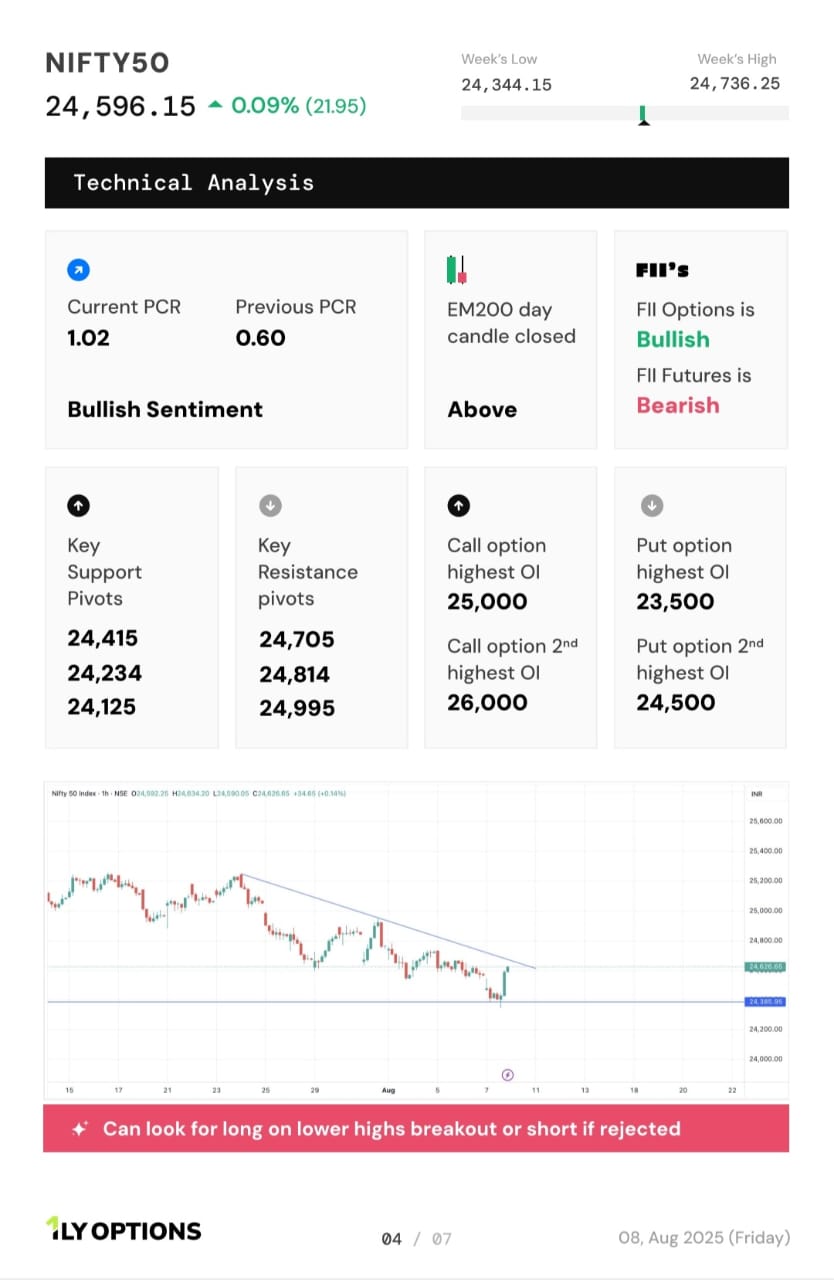
Task: Click the purple lightning icon on chart axis
Action: [x=507, y=1074]
